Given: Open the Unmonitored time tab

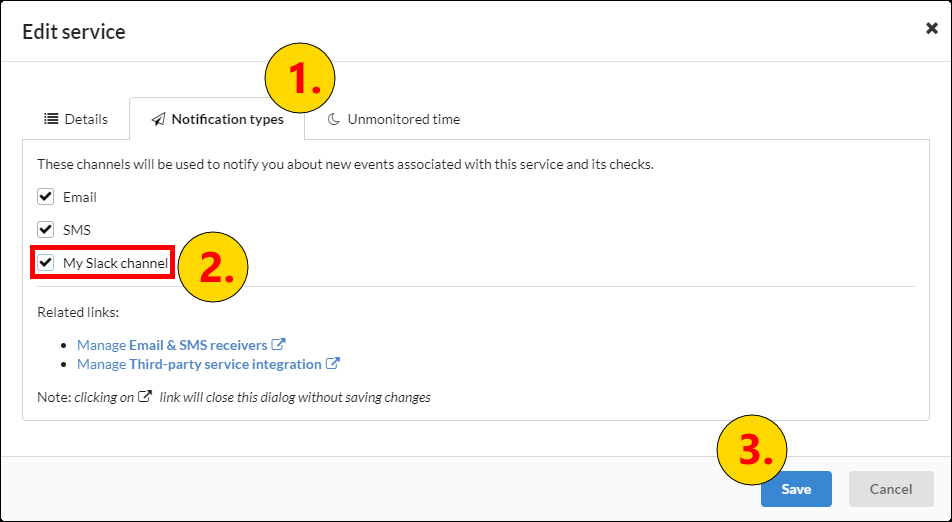Looking at the screenshot, I should [393, 119].
